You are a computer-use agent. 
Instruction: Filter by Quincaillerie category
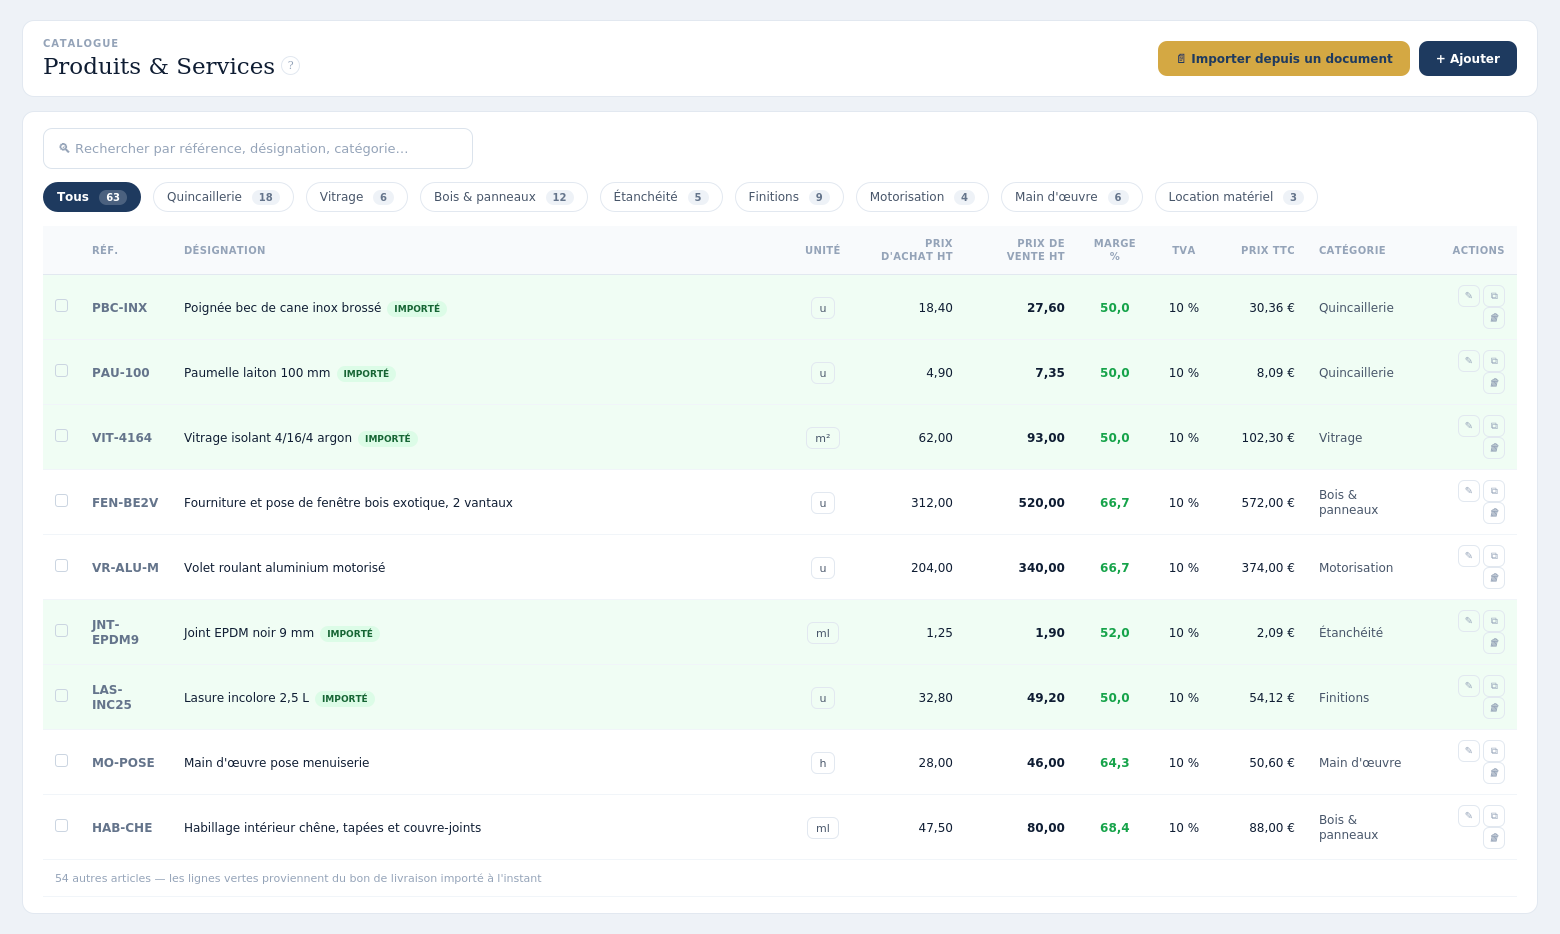(x=223, y=197)
